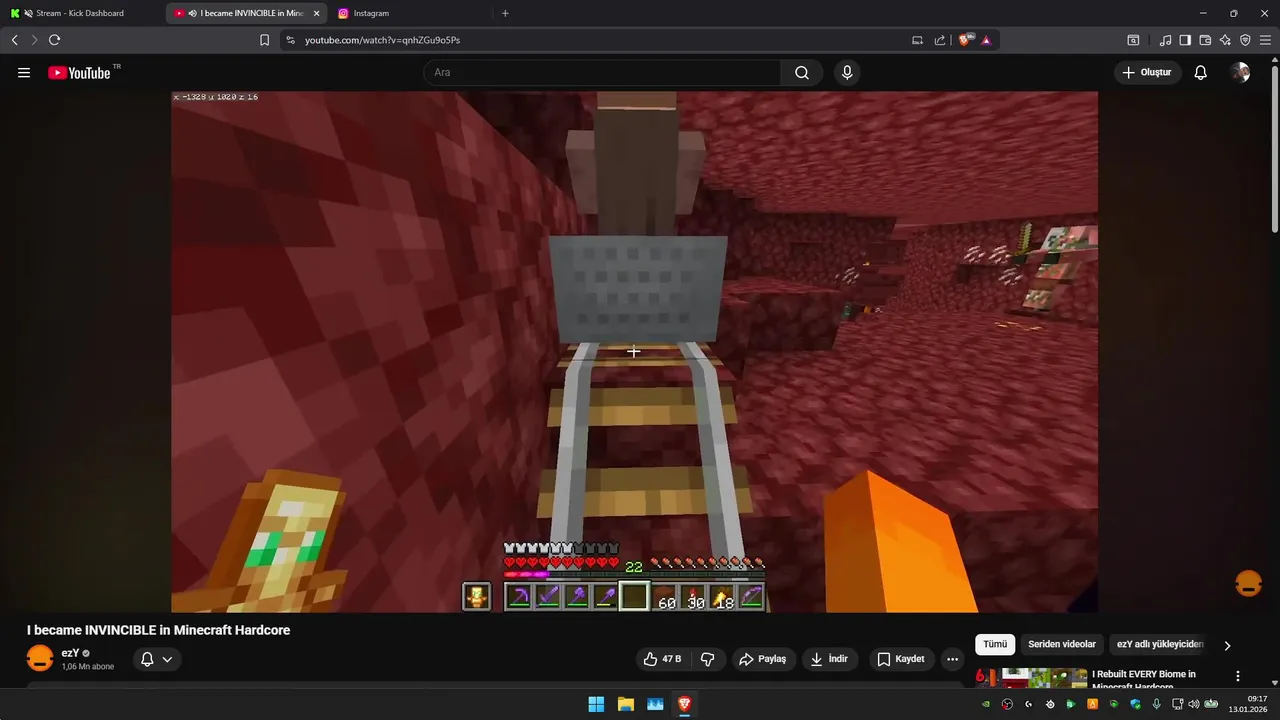Click the Paylaş share button
1280x720 pixels.
(763, 659)
